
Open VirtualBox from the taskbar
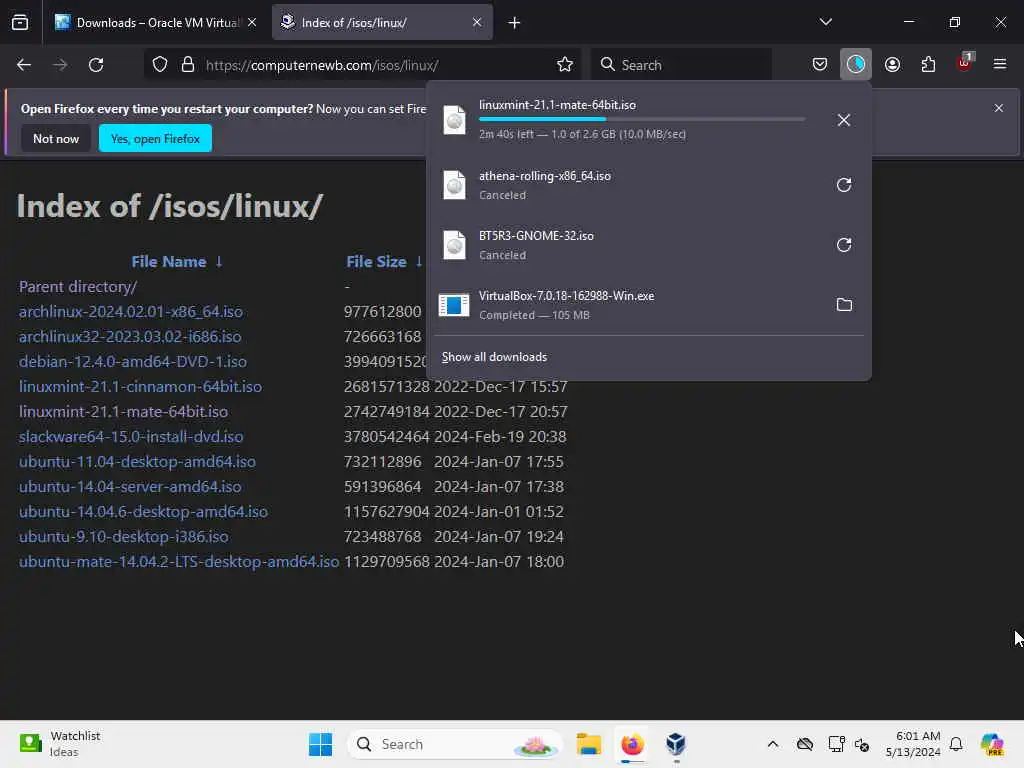point(676,744)
